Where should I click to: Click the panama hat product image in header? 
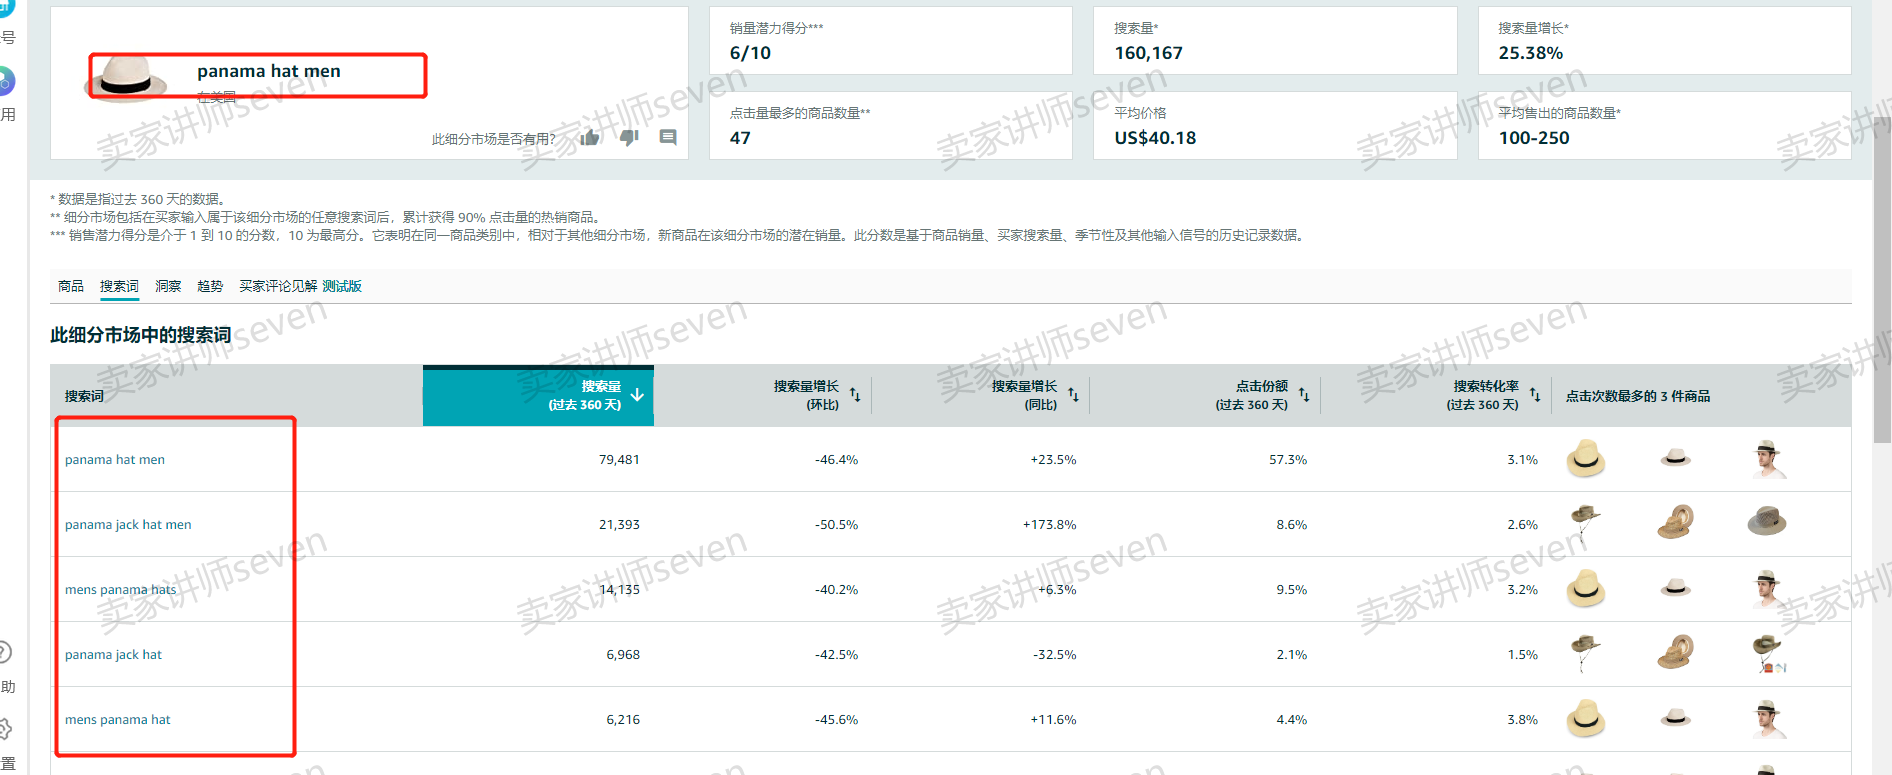click(x=125, y=78)
